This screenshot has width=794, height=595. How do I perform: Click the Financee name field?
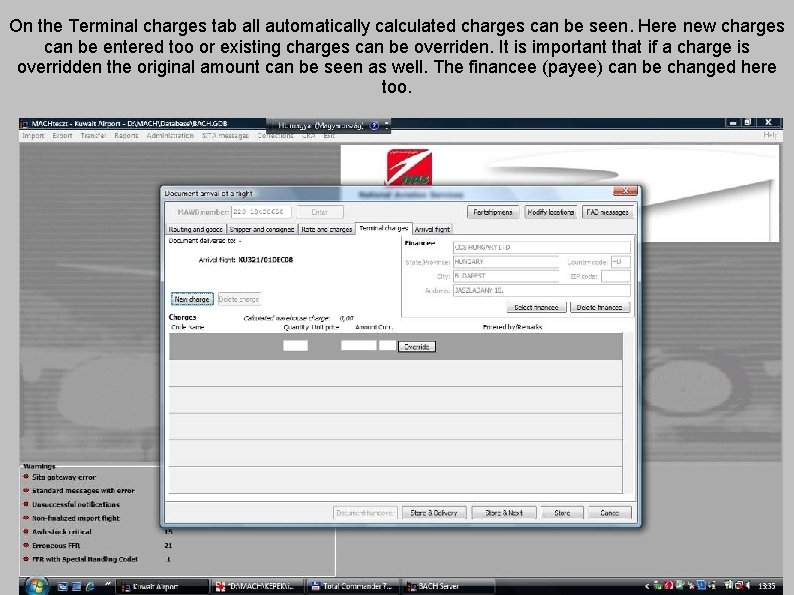tap(541, 248)
